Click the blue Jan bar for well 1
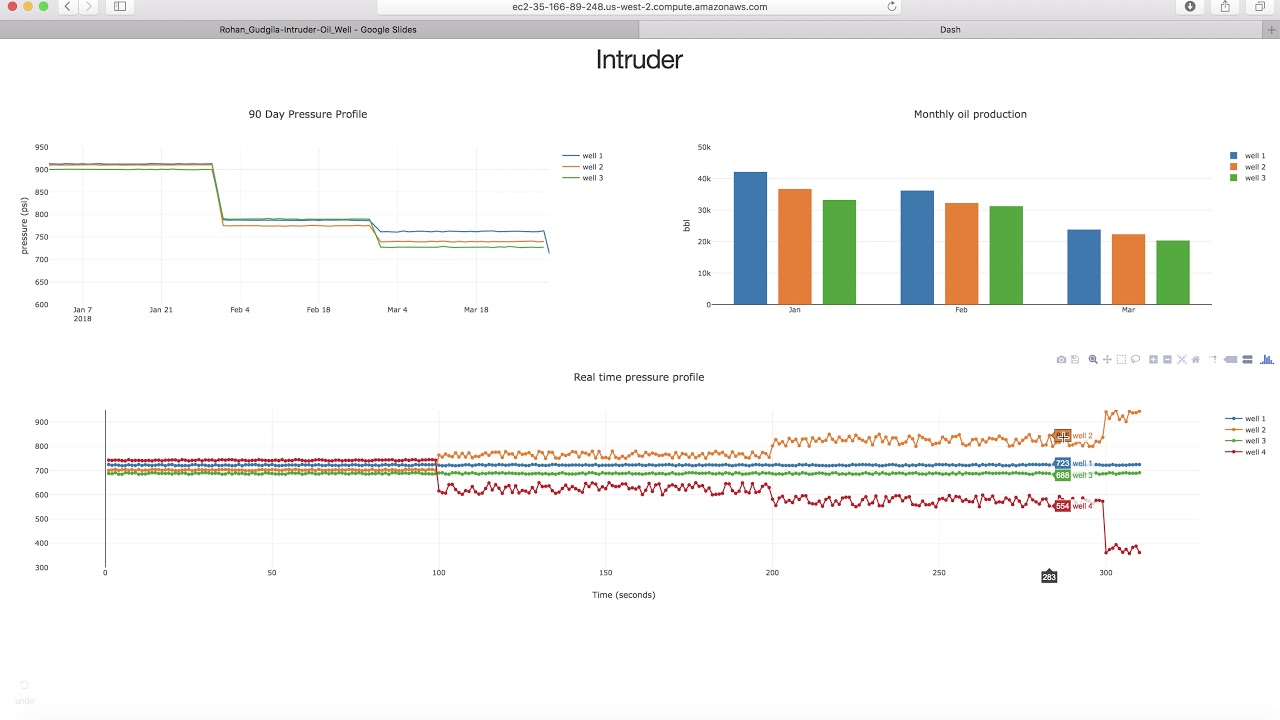The height and width of the screenshot is (720, 1280). (x=750, y=238)
